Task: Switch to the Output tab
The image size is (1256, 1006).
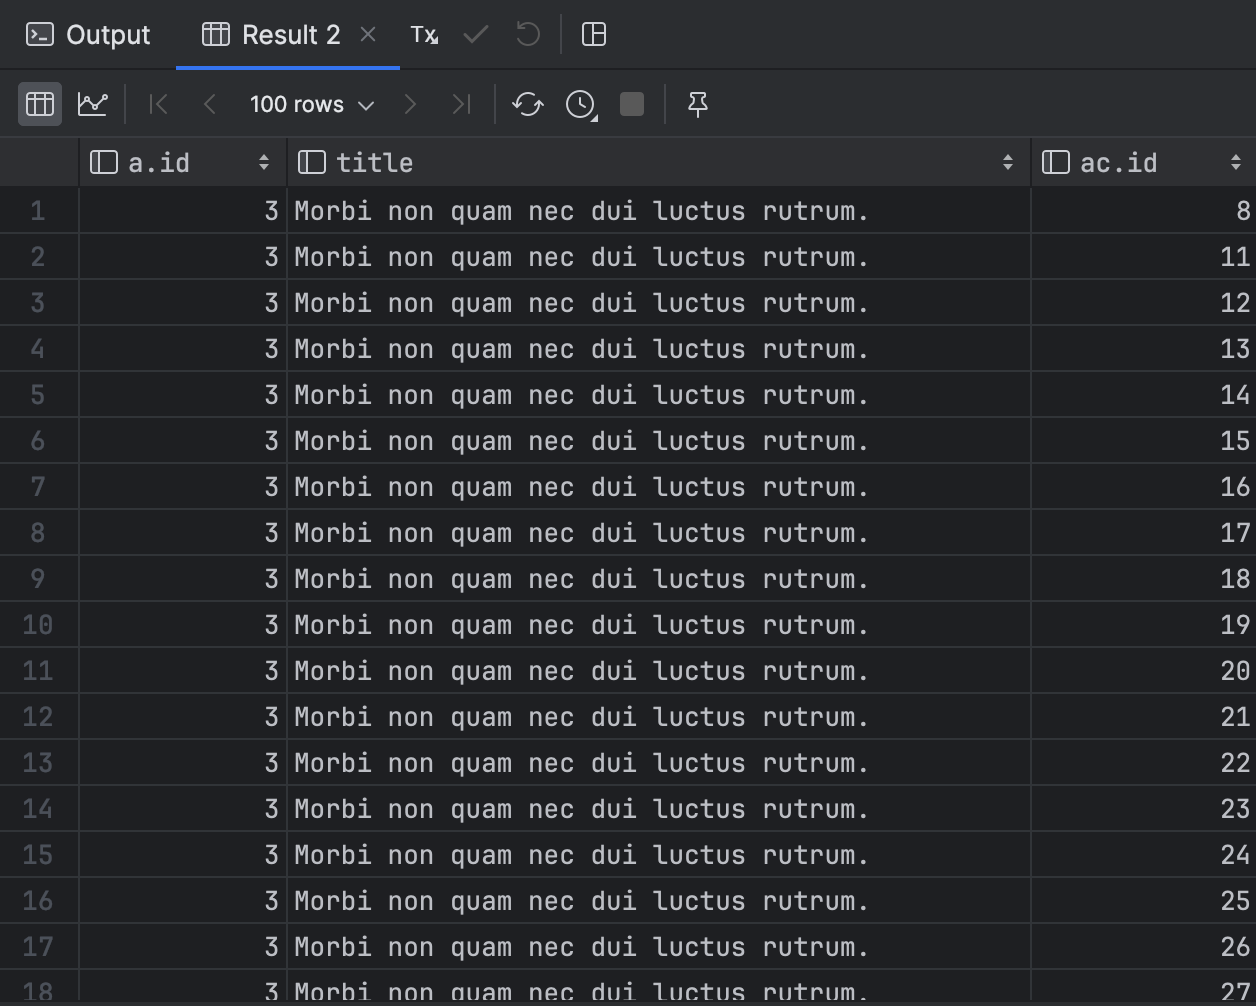Action: [x=88, y=35]
